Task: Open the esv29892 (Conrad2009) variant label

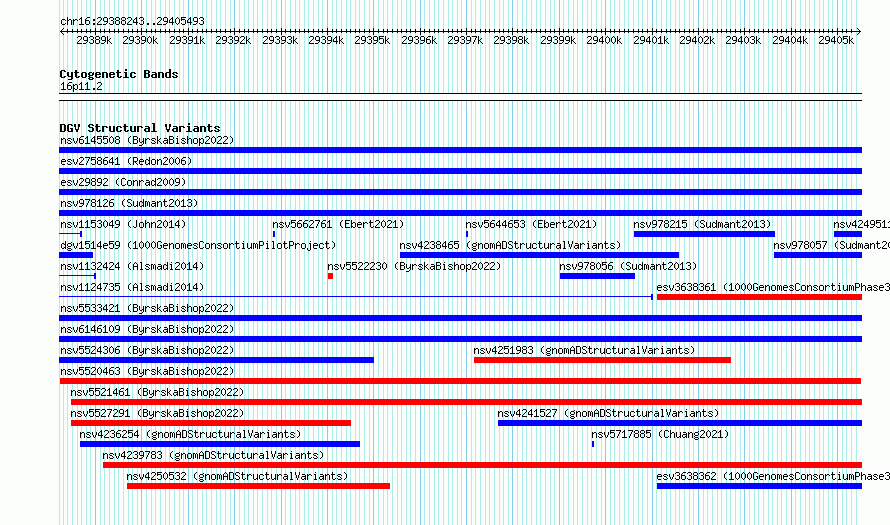Action: click(123, 182)
